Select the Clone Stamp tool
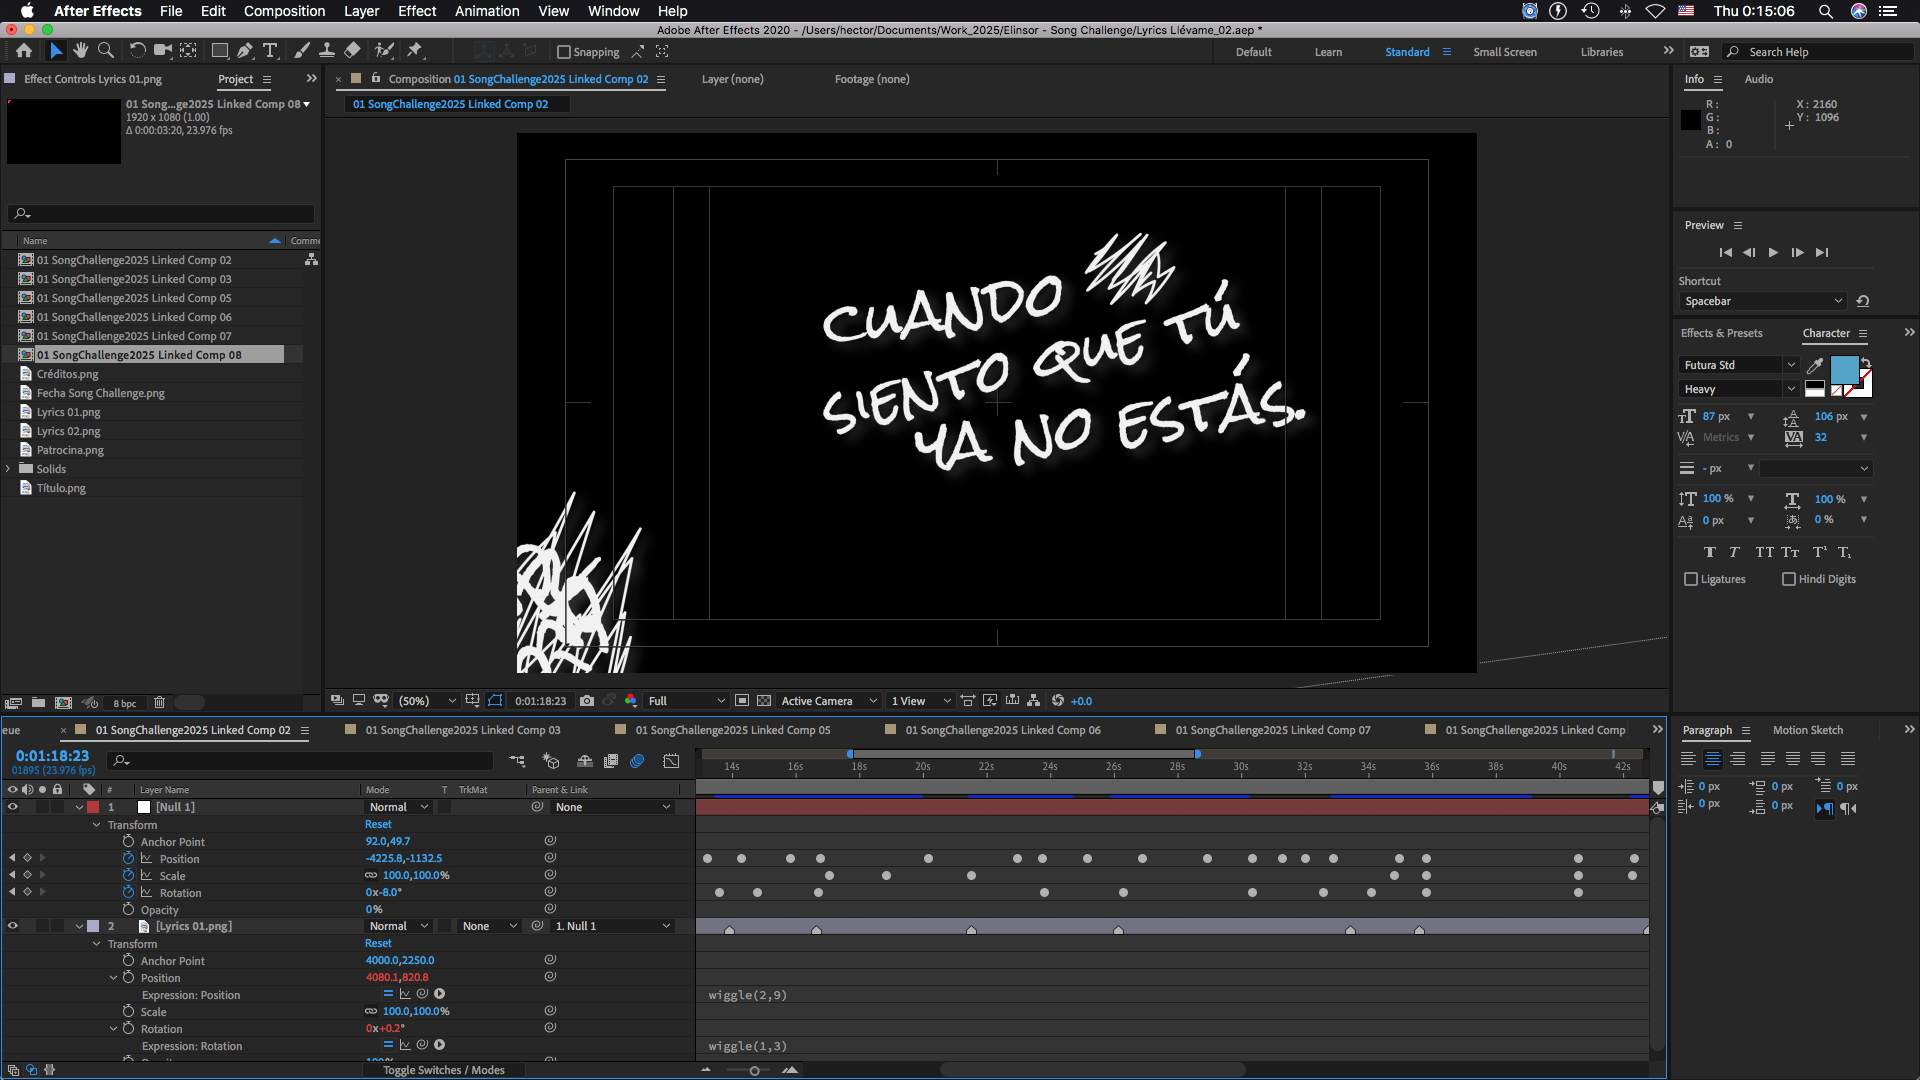 tap(326, 51)
